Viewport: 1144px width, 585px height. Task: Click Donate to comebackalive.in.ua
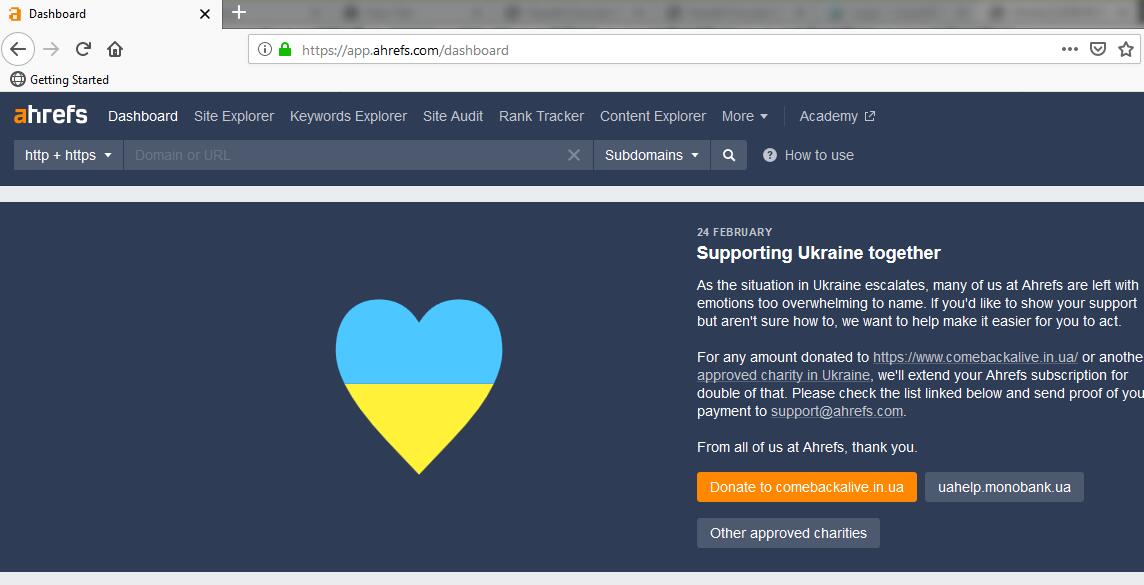806,487
